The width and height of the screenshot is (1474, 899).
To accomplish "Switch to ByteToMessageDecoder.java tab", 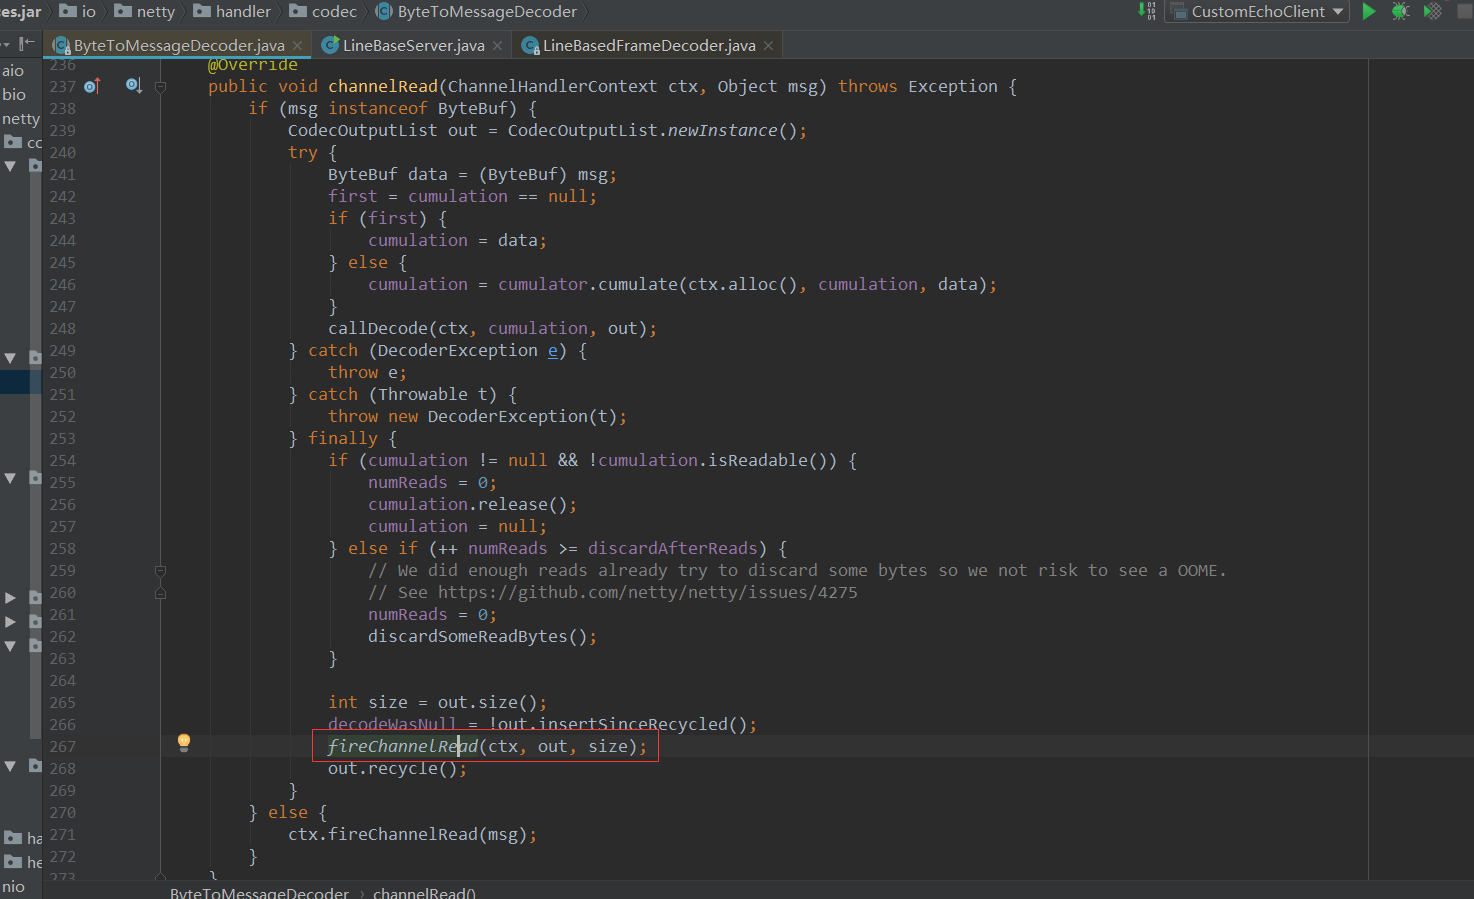I will tap(178, 45).
